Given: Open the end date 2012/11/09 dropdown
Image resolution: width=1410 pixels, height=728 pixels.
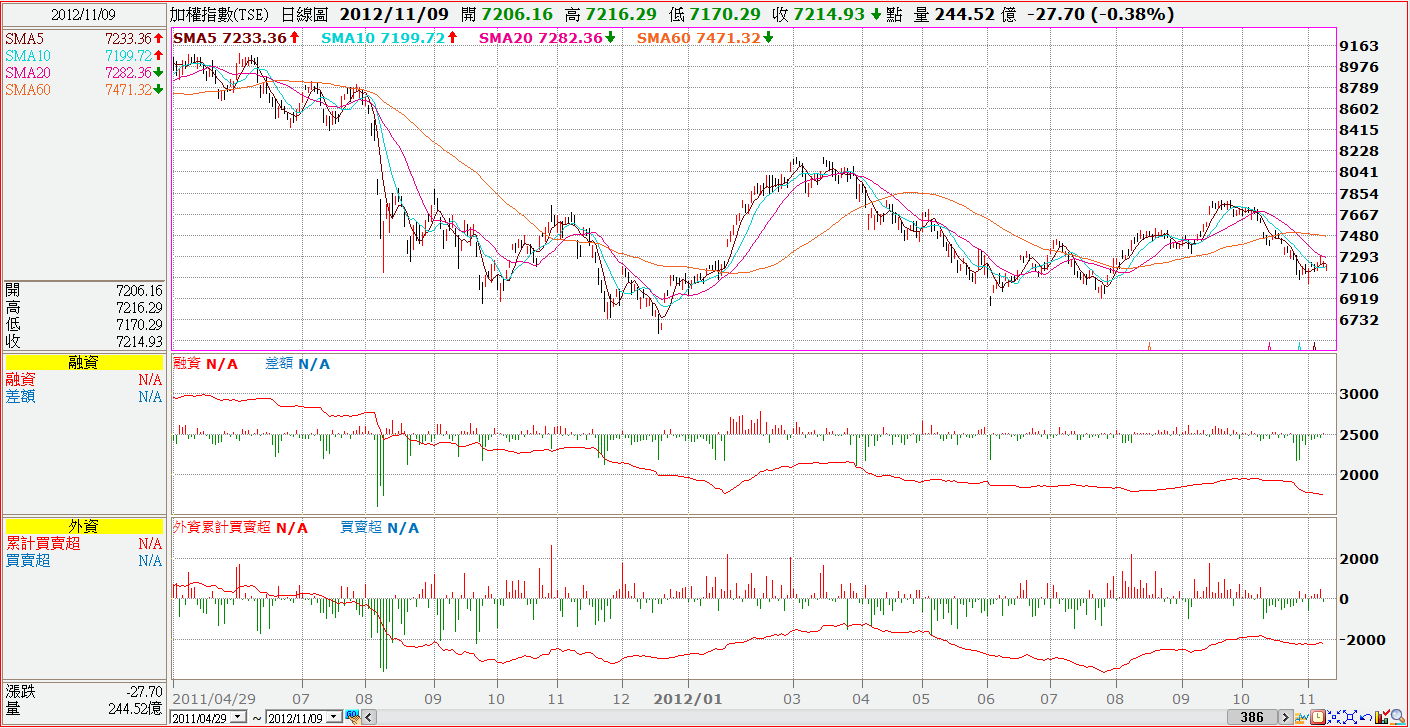Looking at the screenshot, I should click(x=333, y=717).
